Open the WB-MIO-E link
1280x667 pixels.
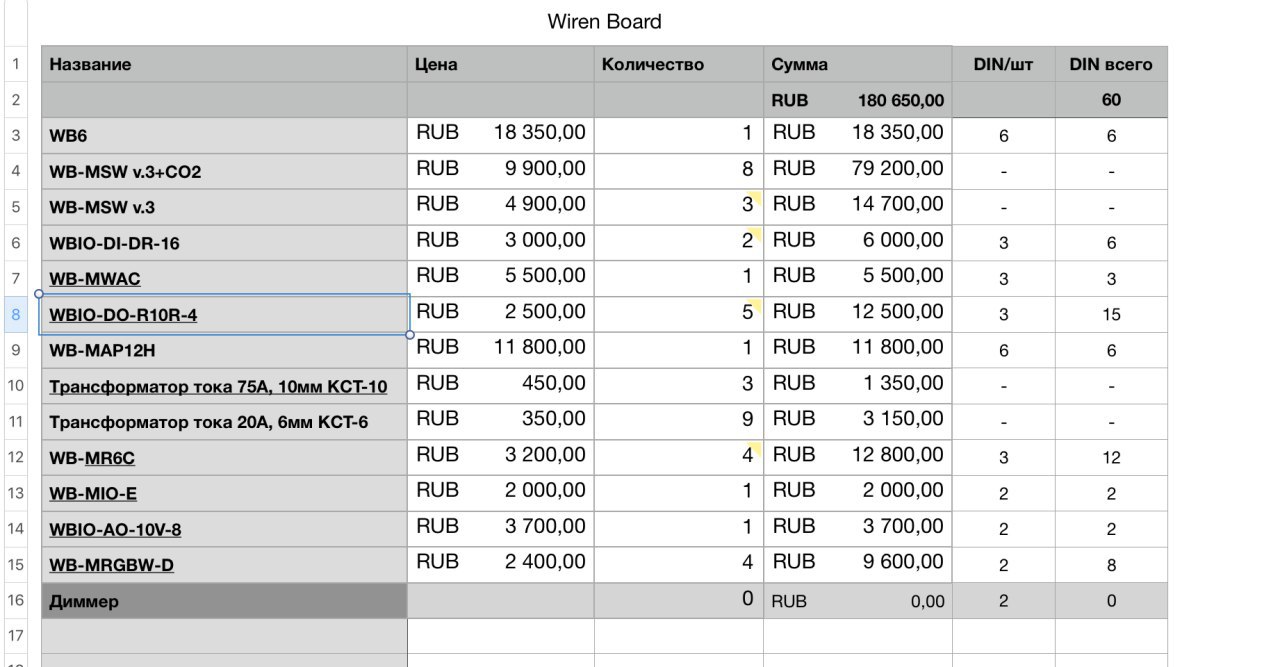pos(93,493)
